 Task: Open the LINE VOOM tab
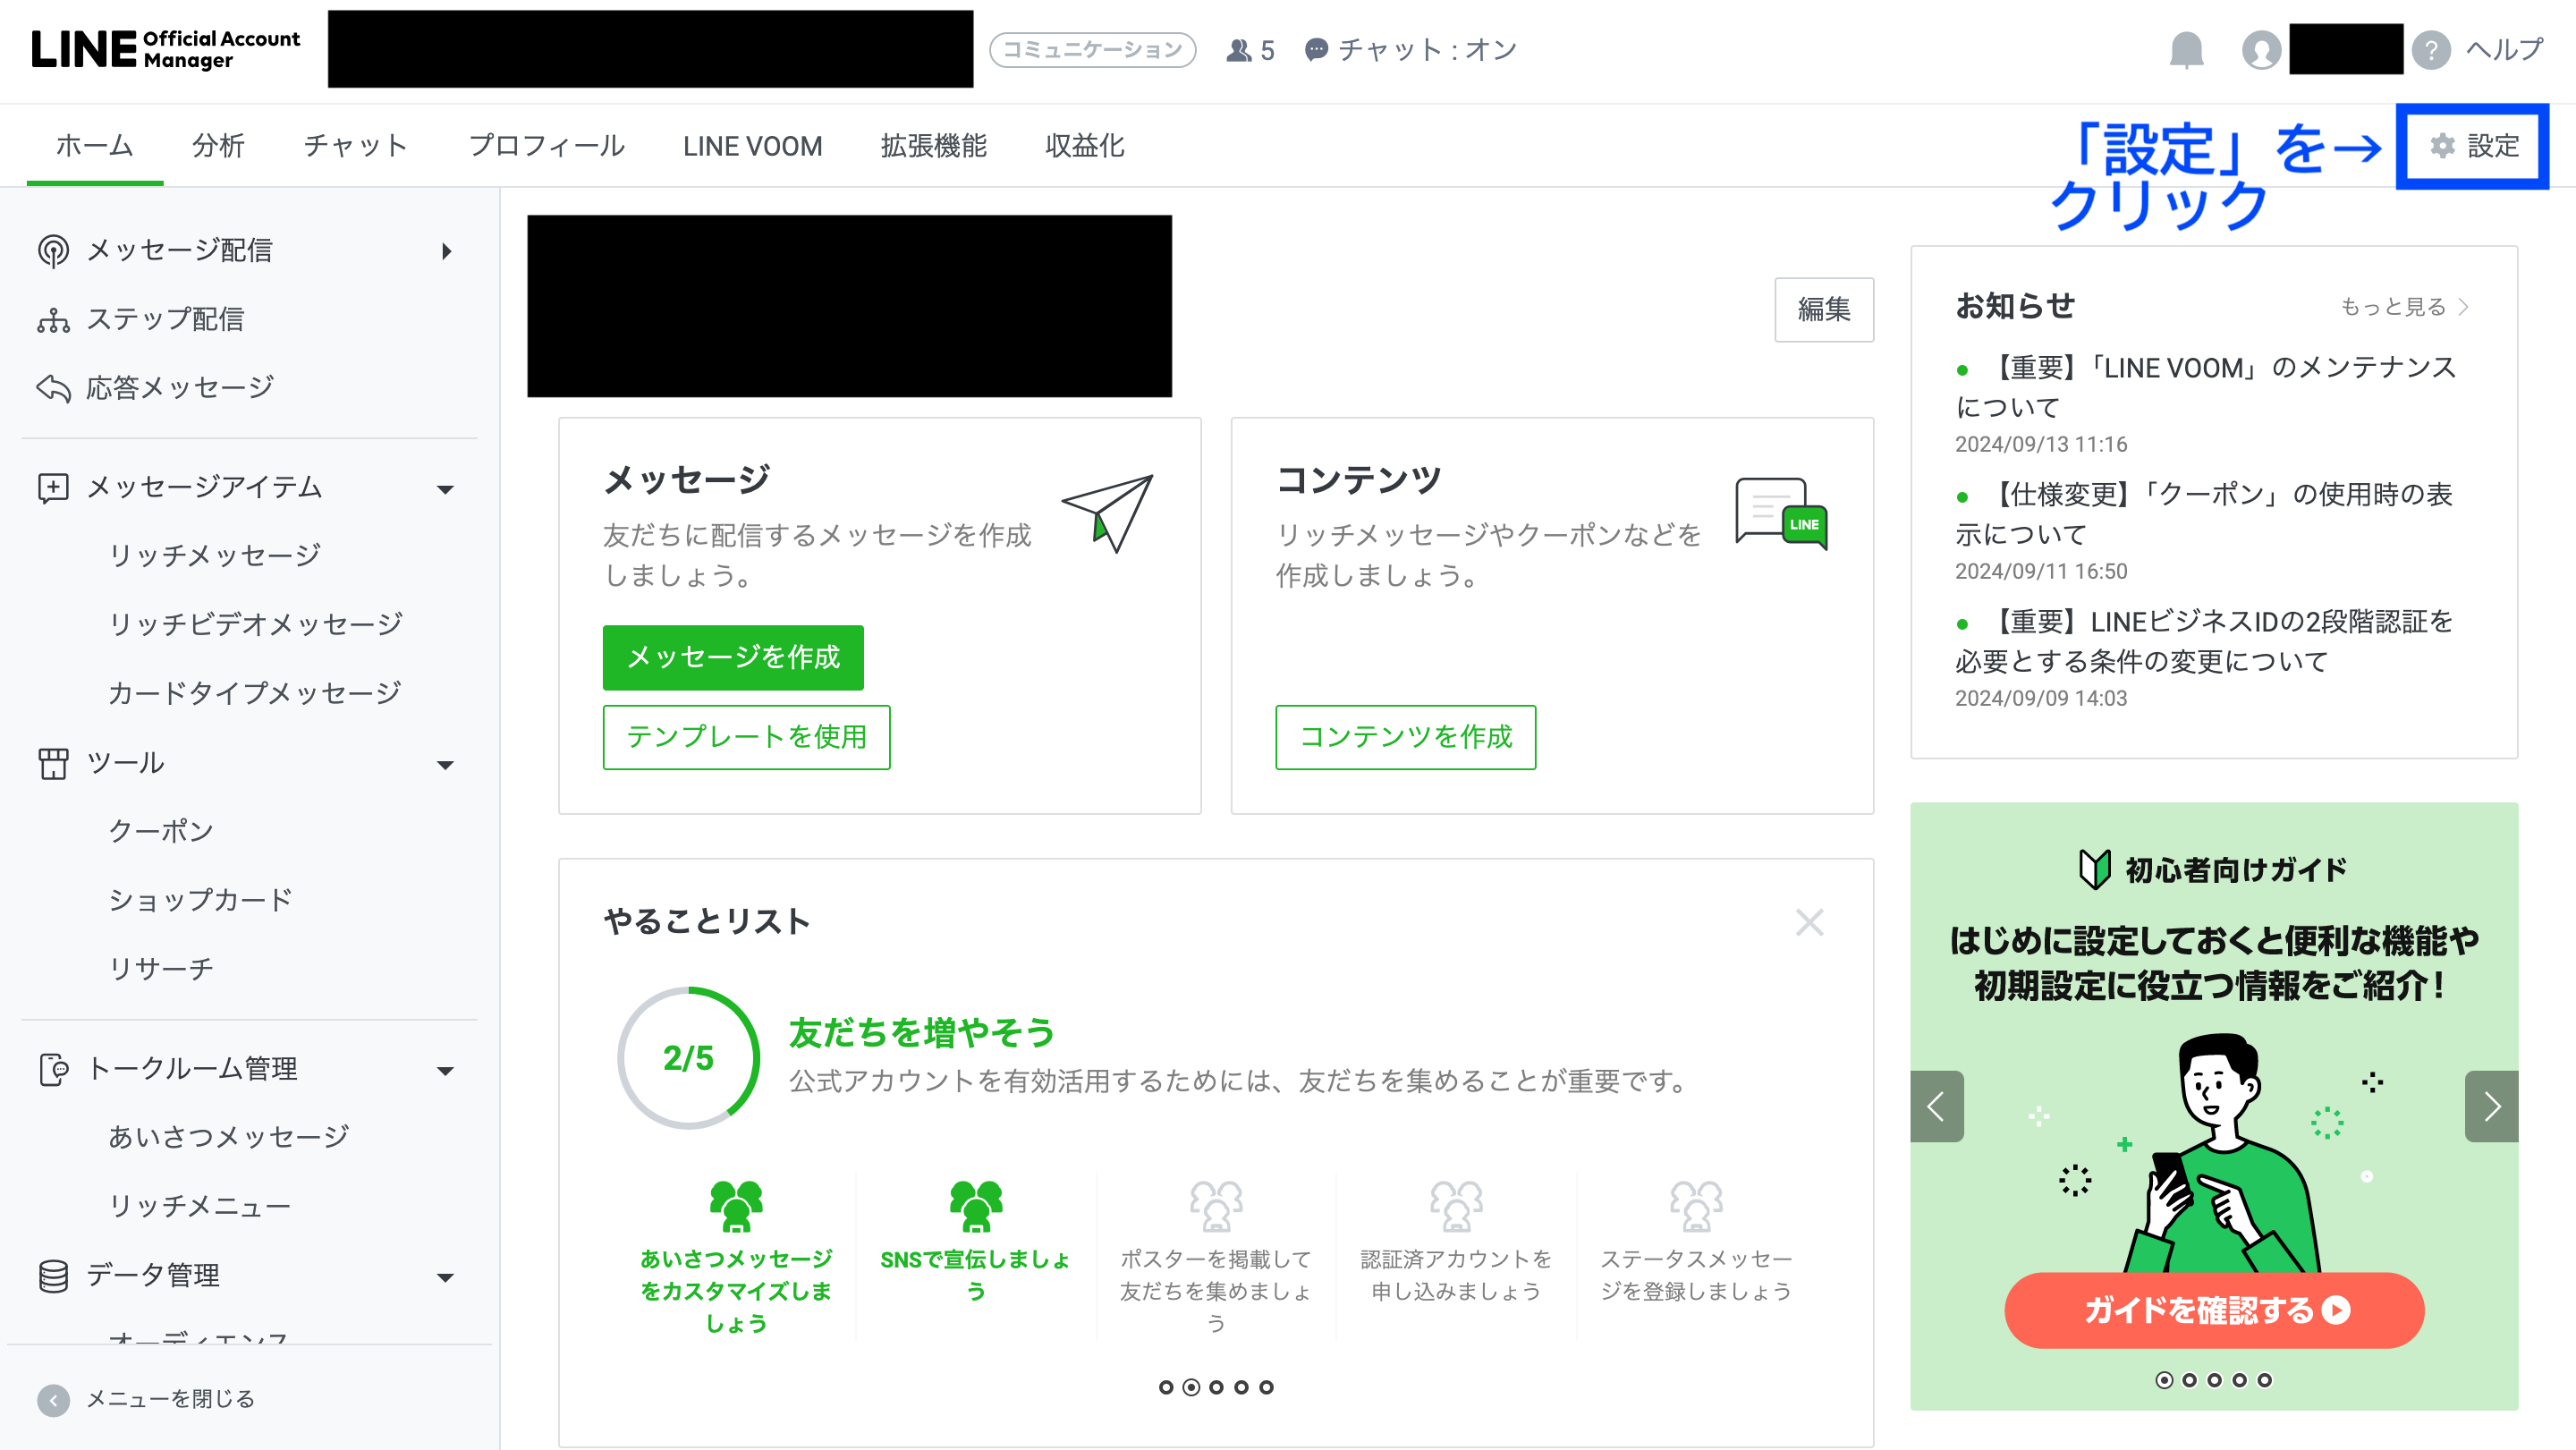(x=752, y=146)
